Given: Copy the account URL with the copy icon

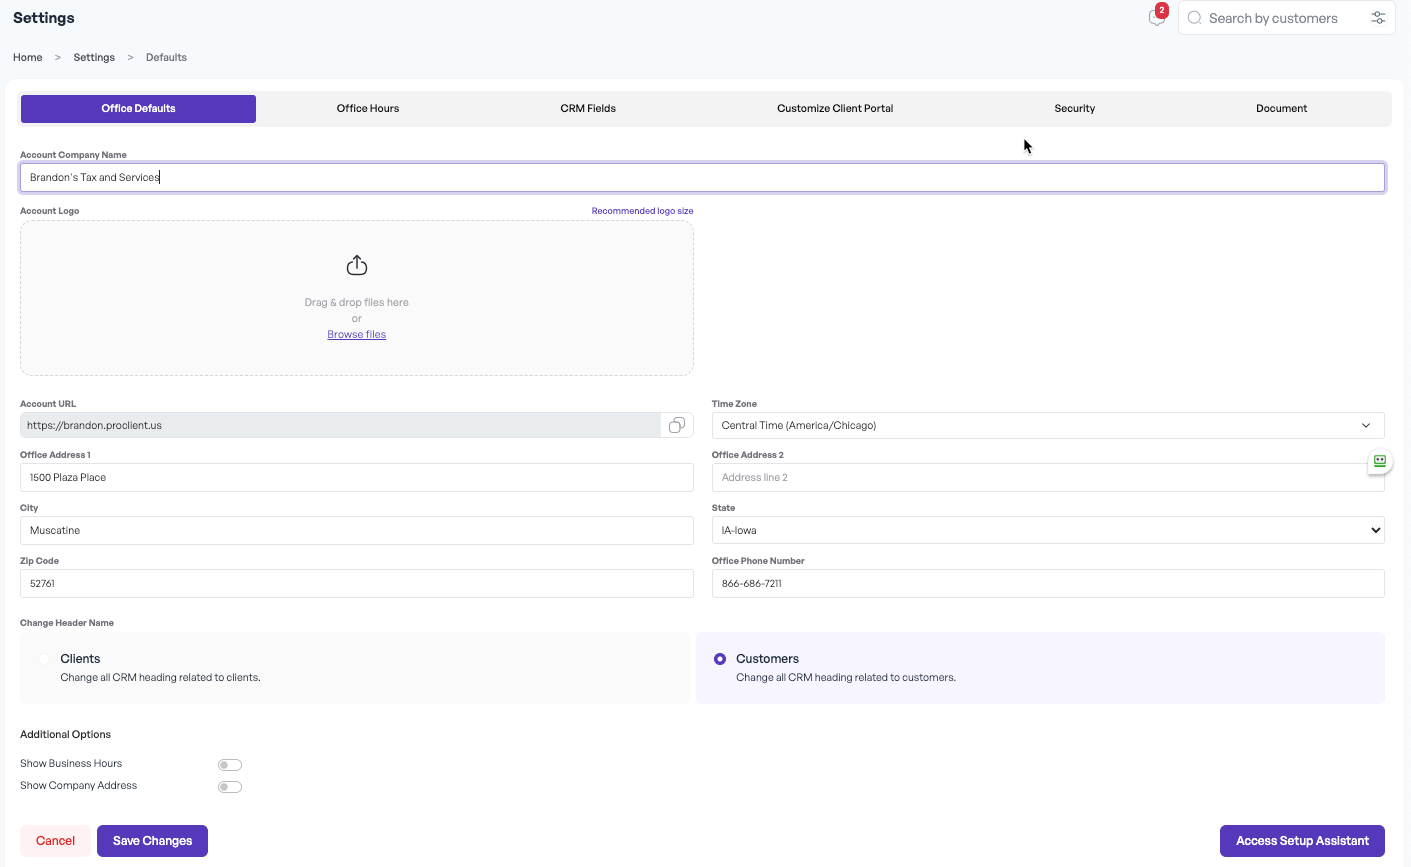Looking at the screenshot, I should point(677,425).
